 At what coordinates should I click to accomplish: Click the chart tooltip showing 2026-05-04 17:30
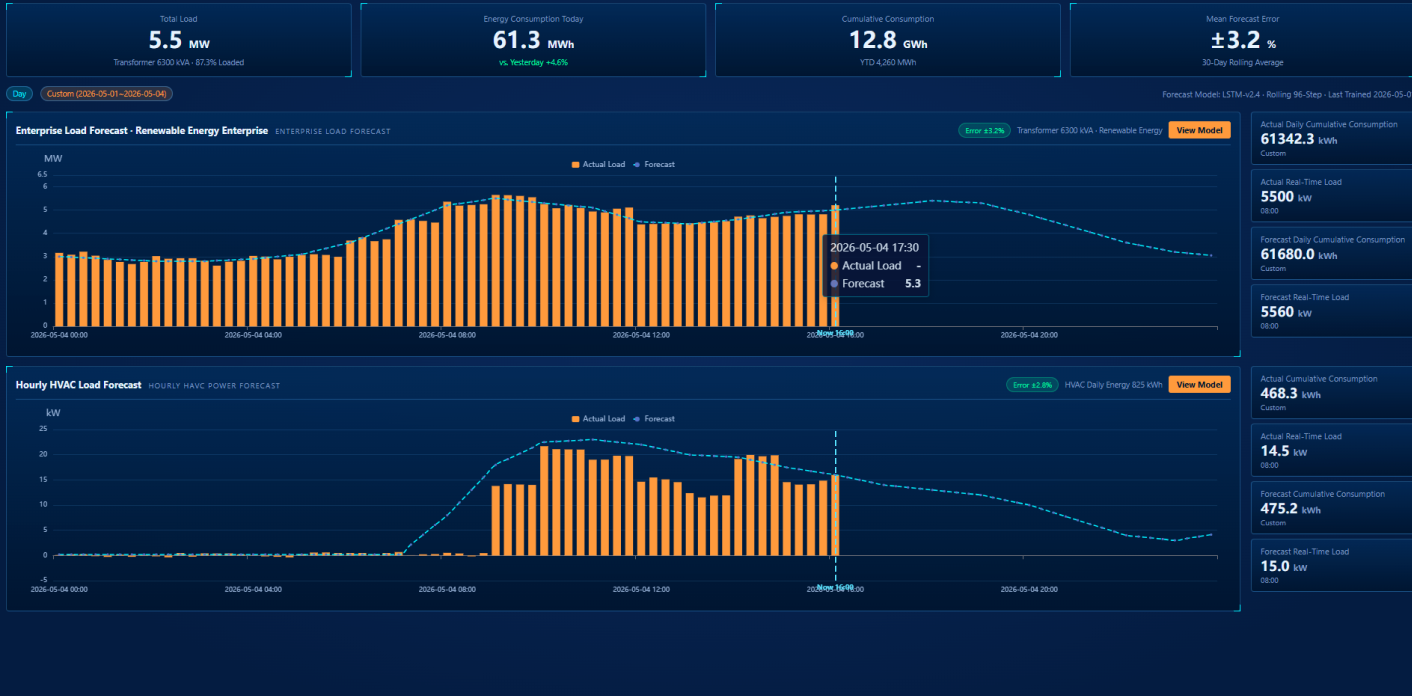coord(875,265)
